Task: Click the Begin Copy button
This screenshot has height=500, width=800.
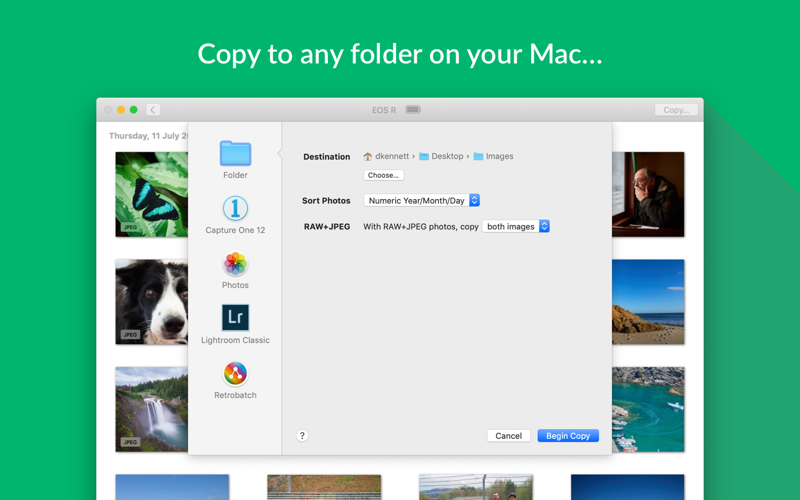Action: click(x=568, y=436)
